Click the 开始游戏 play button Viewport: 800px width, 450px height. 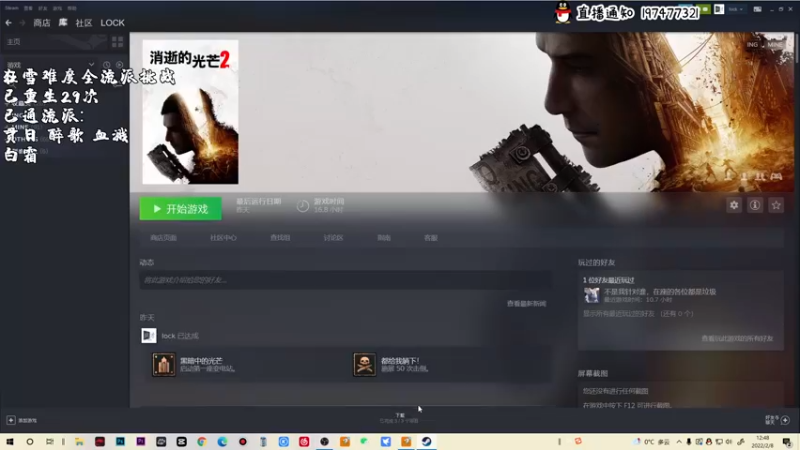pos(181,209)
